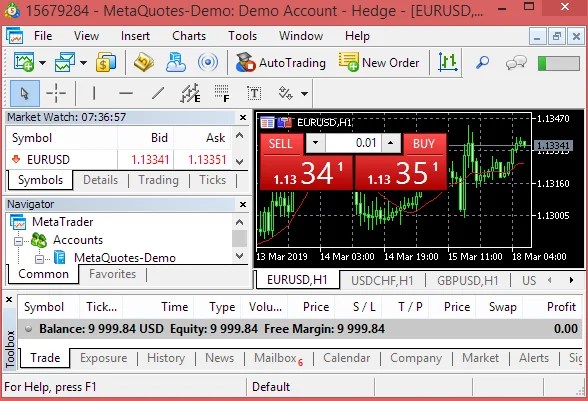Click the volume decrease arrow
This screenshot has height=401, width=588.
pos(315,143)
